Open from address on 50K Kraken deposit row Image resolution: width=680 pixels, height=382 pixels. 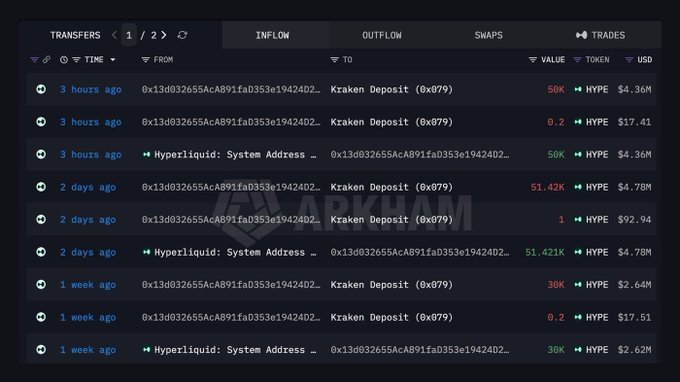231,89
